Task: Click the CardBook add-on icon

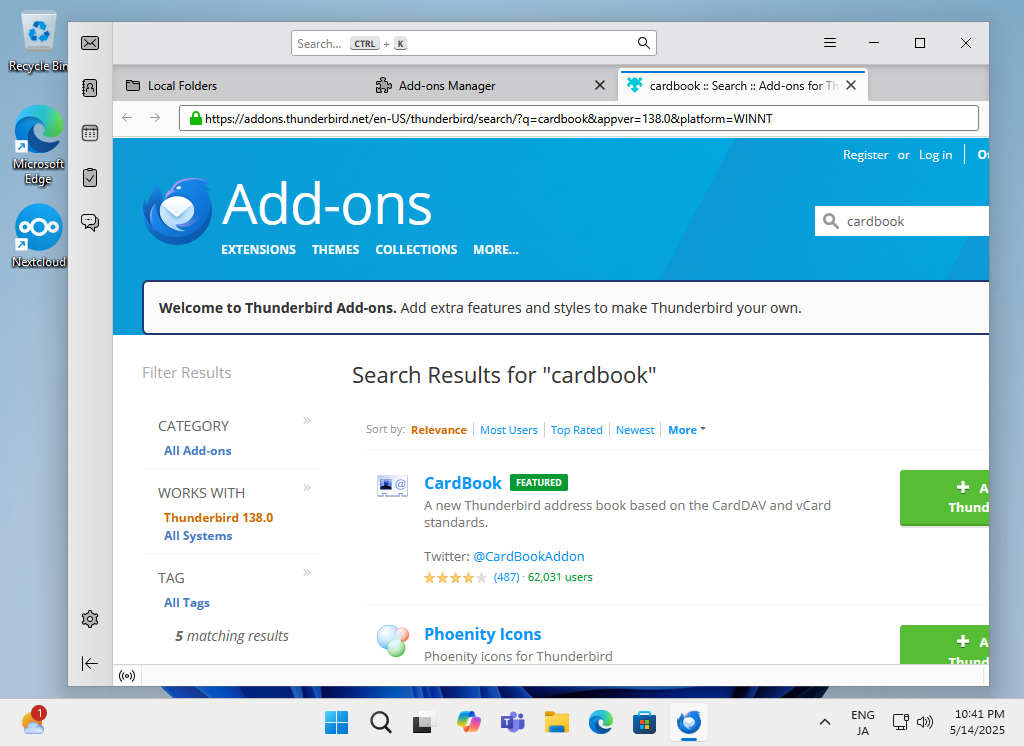Action: 392,485
